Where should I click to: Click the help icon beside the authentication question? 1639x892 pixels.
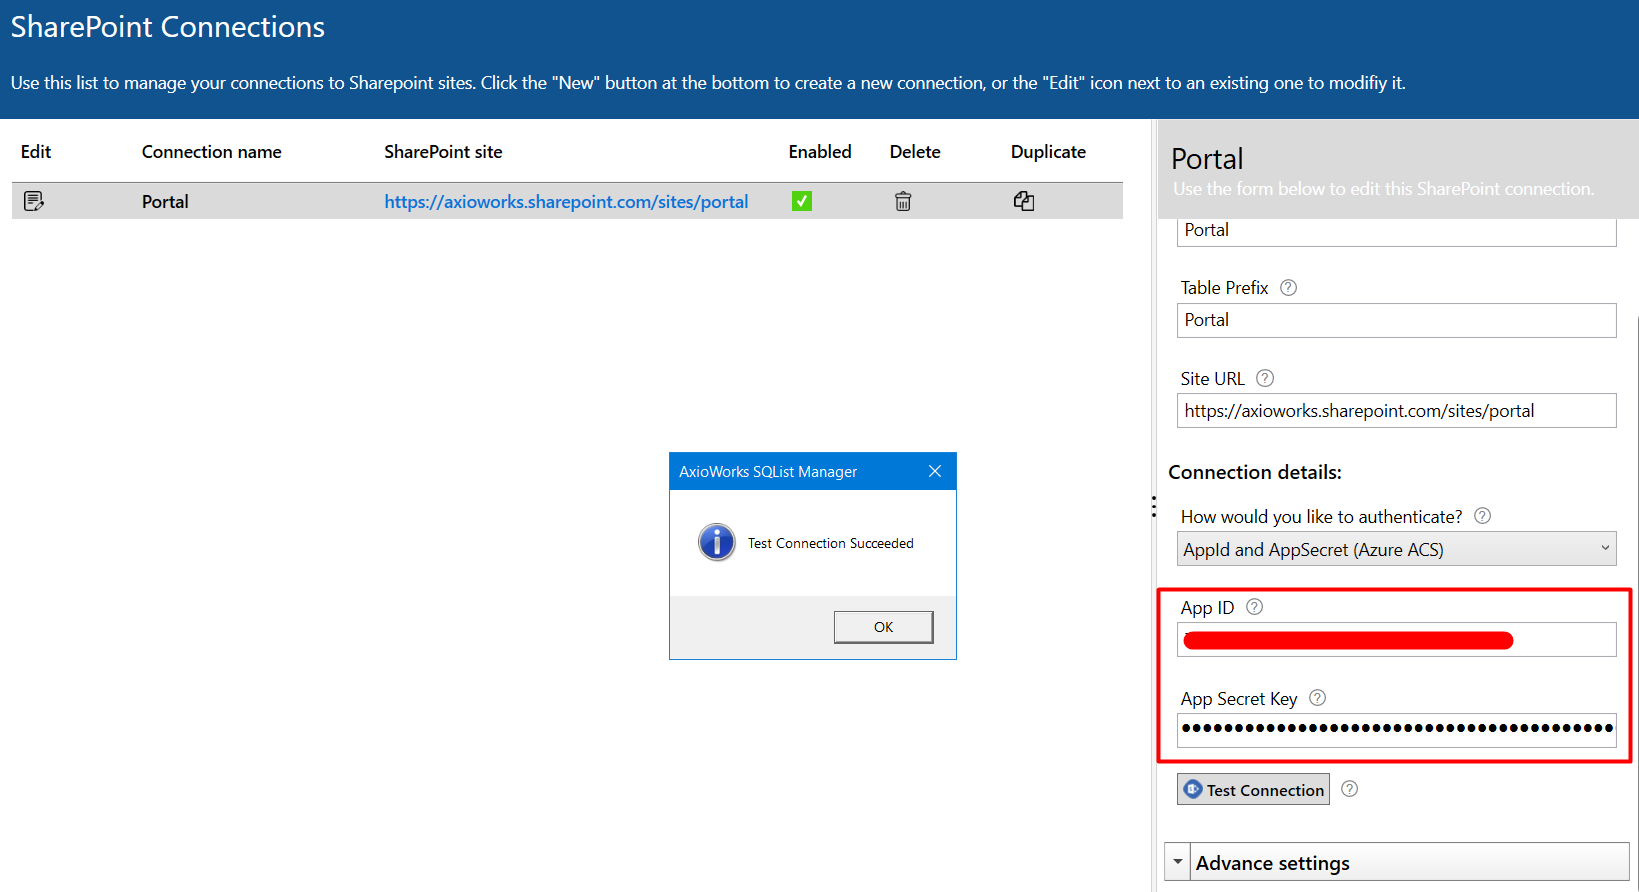pos(1483,516)
